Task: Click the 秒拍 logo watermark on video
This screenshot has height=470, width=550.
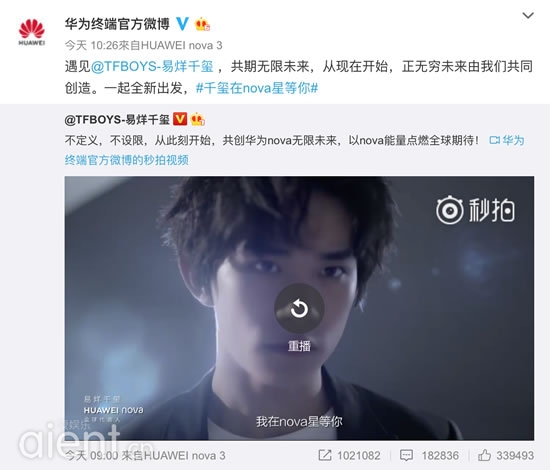Action: click(476, 210)
